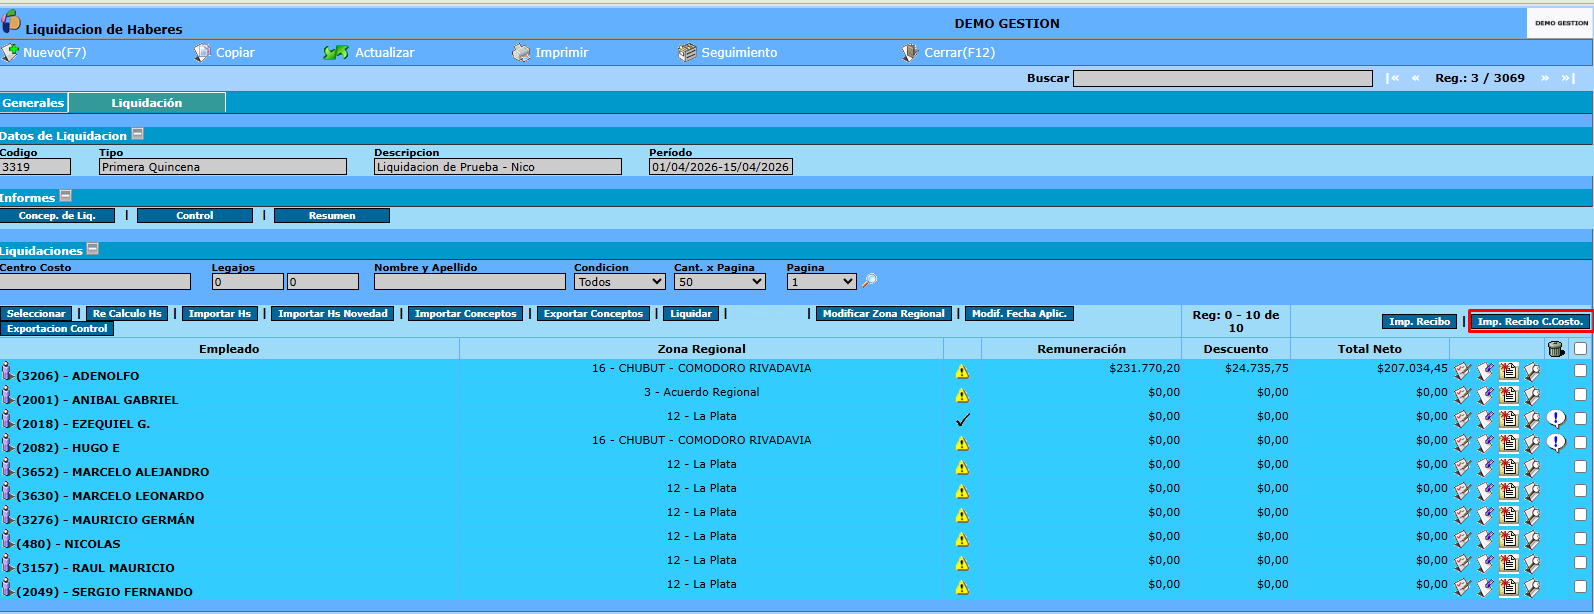Click the Nombre y Apellido filter field
1594x614 pixels.
coord(470,282)
